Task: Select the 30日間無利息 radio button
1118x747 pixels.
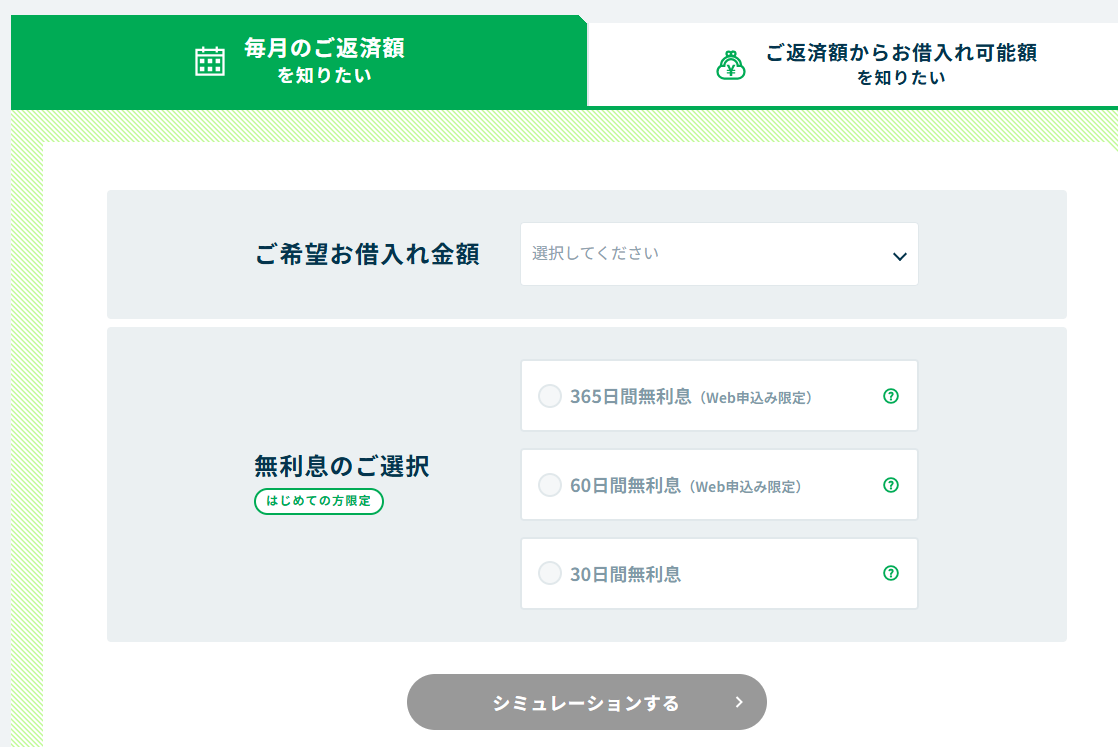Action: (550, 573)
